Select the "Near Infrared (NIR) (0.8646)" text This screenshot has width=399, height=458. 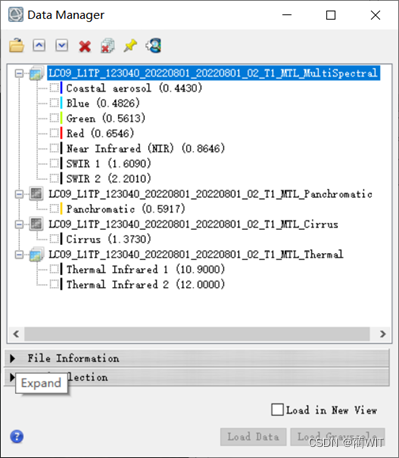coord(145,148)
